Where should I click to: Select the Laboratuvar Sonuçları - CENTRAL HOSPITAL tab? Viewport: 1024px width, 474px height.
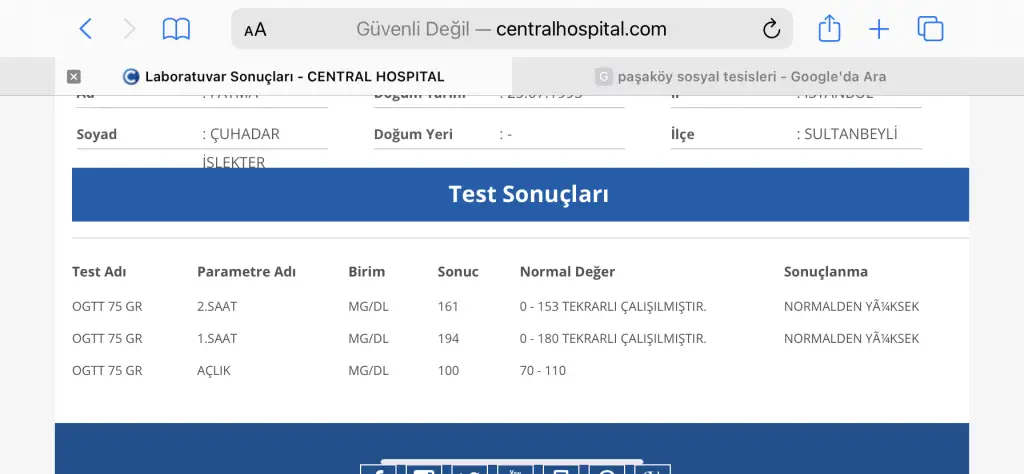pos(283,76)
